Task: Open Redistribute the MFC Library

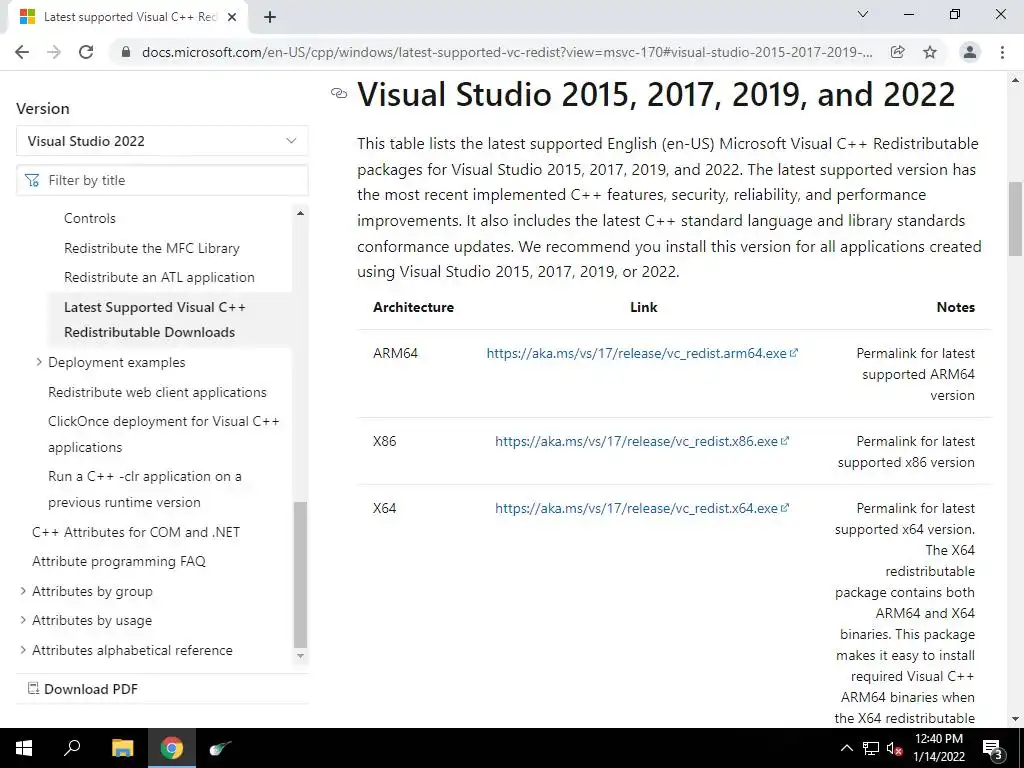Action: tap(152, 248)
